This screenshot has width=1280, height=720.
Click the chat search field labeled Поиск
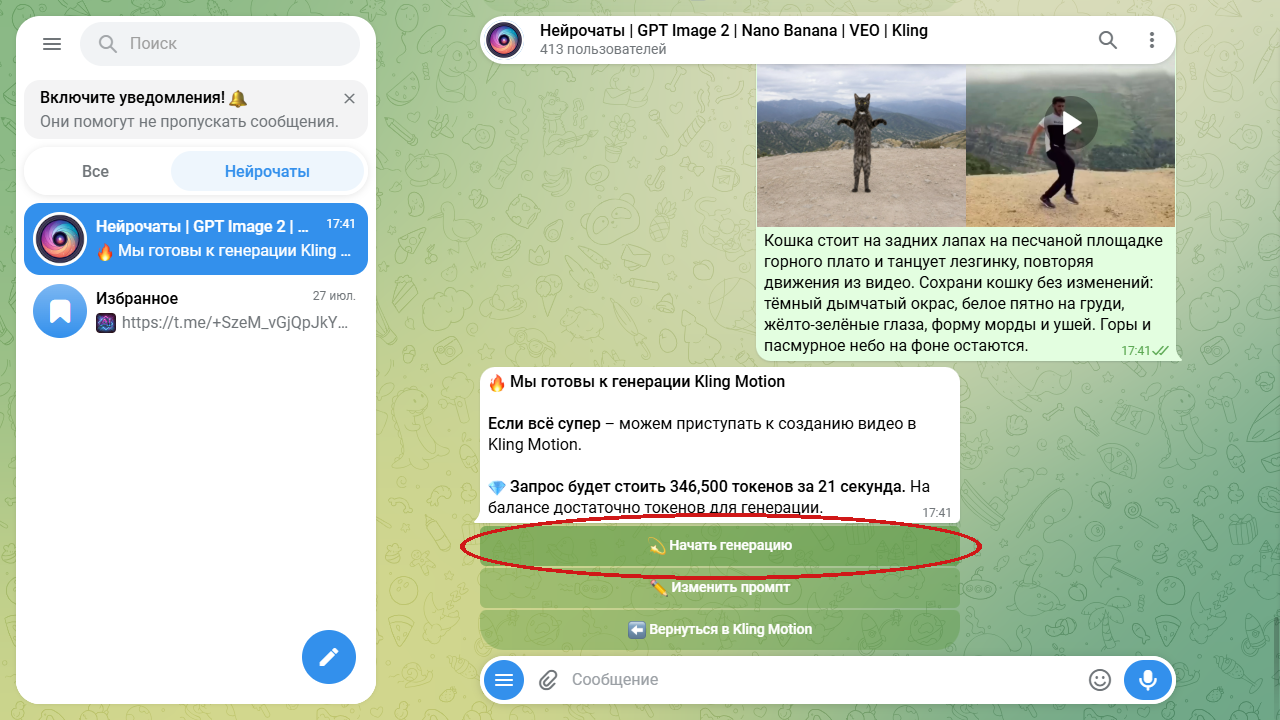(x=219, y=44)
